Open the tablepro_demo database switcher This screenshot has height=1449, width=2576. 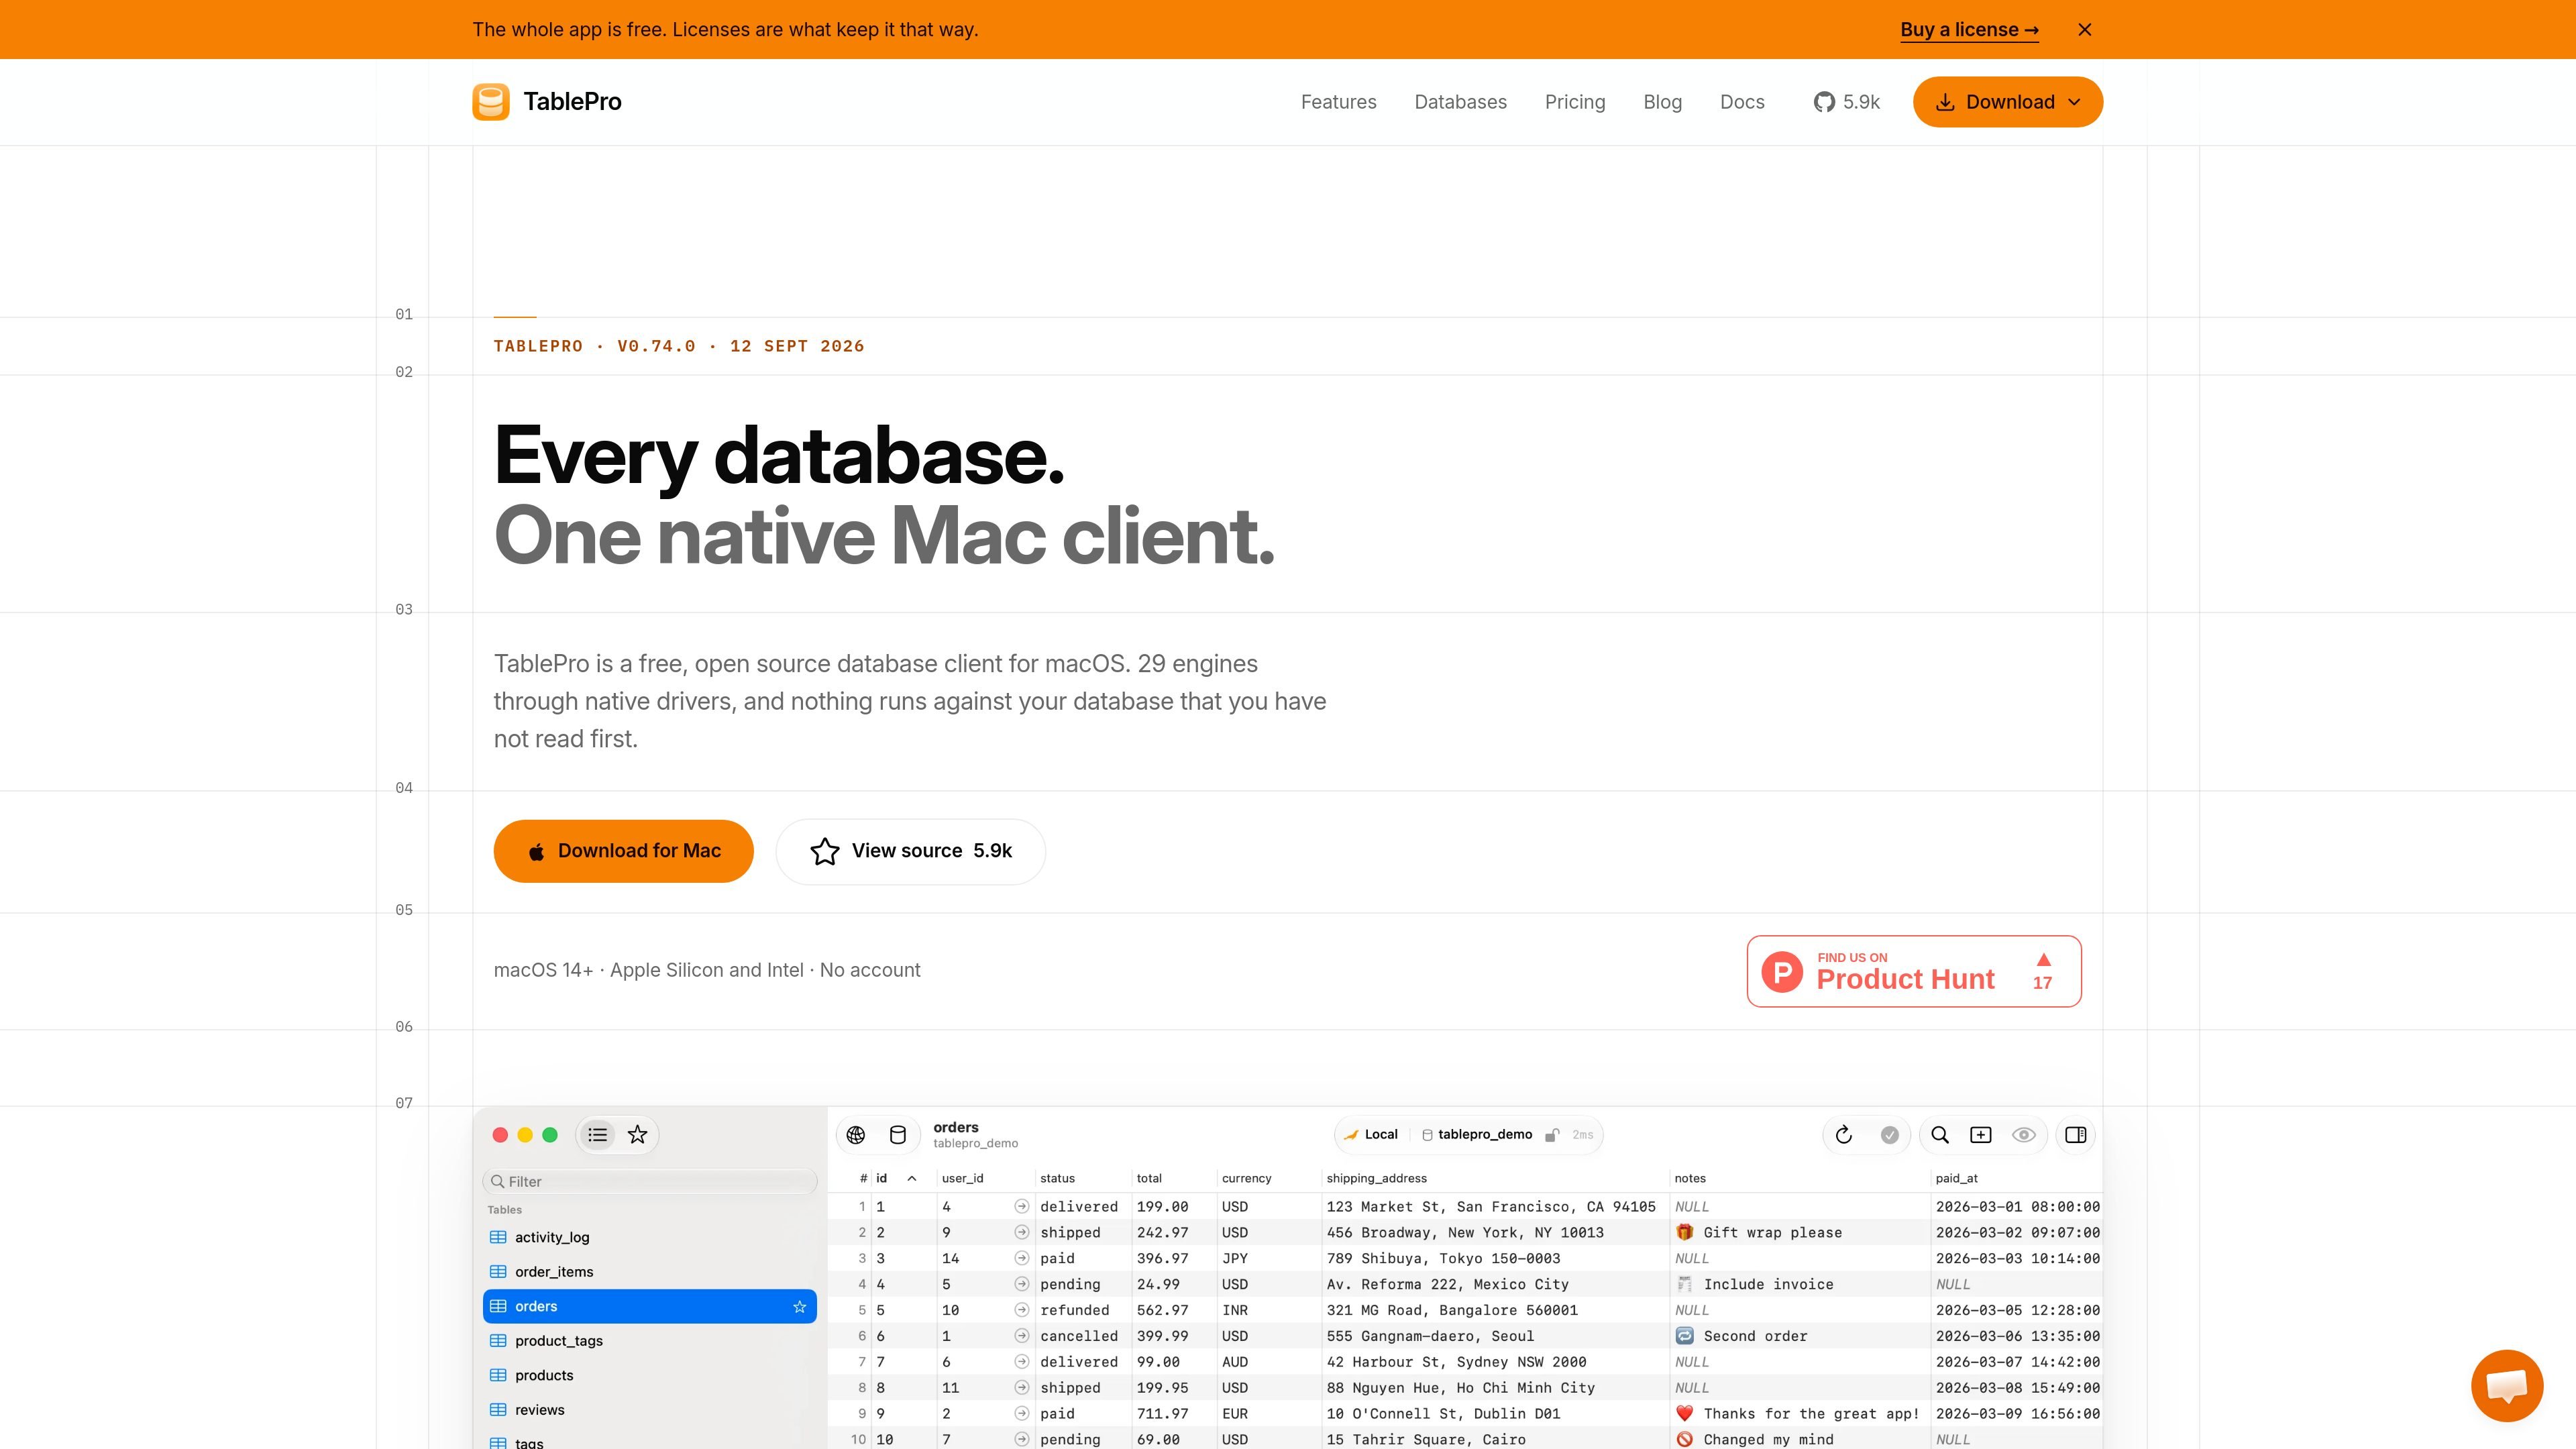[1477, 1135]
